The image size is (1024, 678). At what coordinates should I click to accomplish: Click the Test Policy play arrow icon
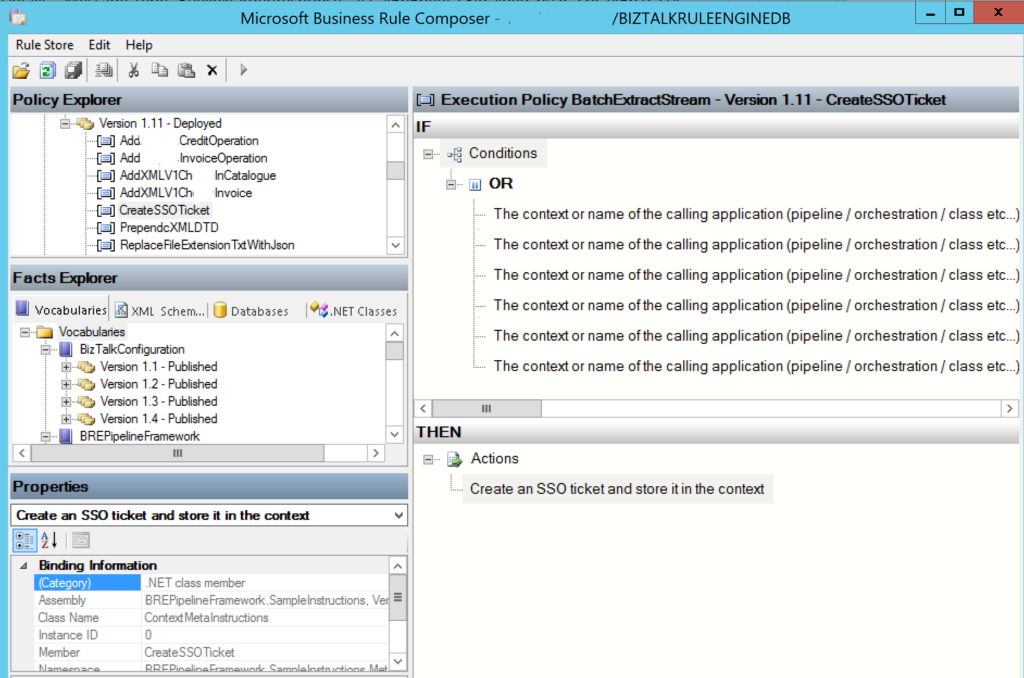click(244, 70)
